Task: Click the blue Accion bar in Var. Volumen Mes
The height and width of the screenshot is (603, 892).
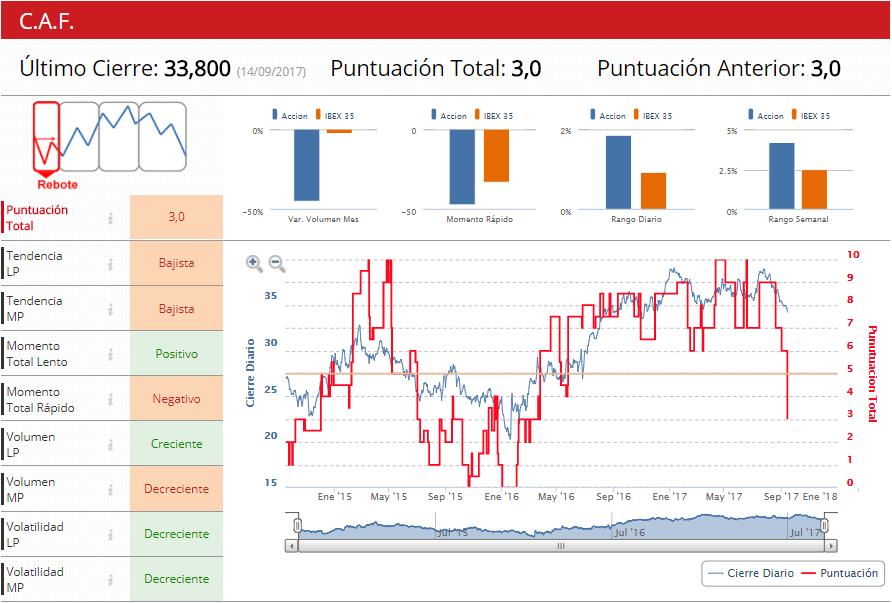Action: pyautogui.click(x=307, y=166)
